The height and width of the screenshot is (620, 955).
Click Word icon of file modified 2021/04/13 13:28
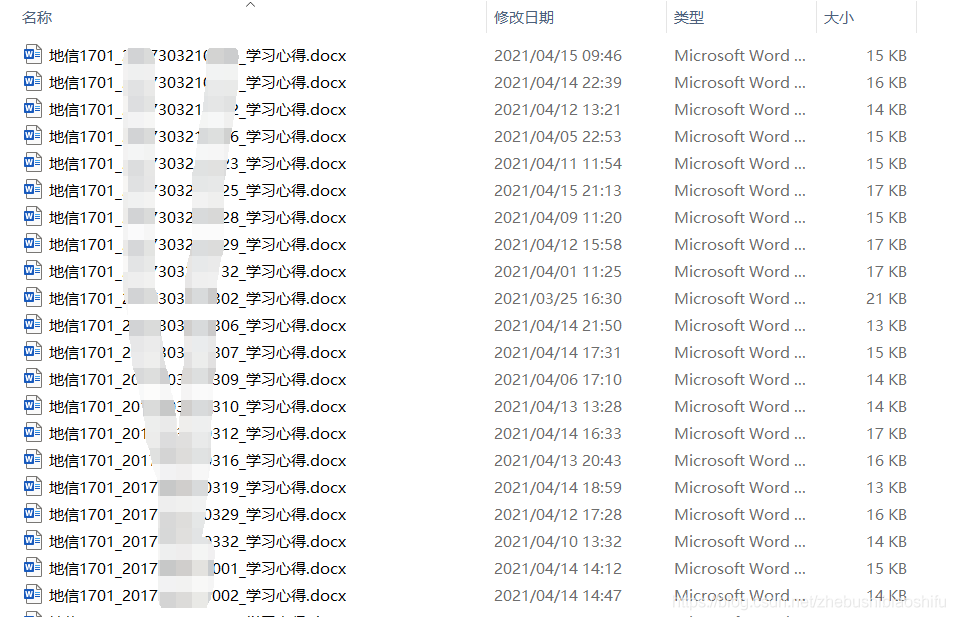click(x=33, y=405)
